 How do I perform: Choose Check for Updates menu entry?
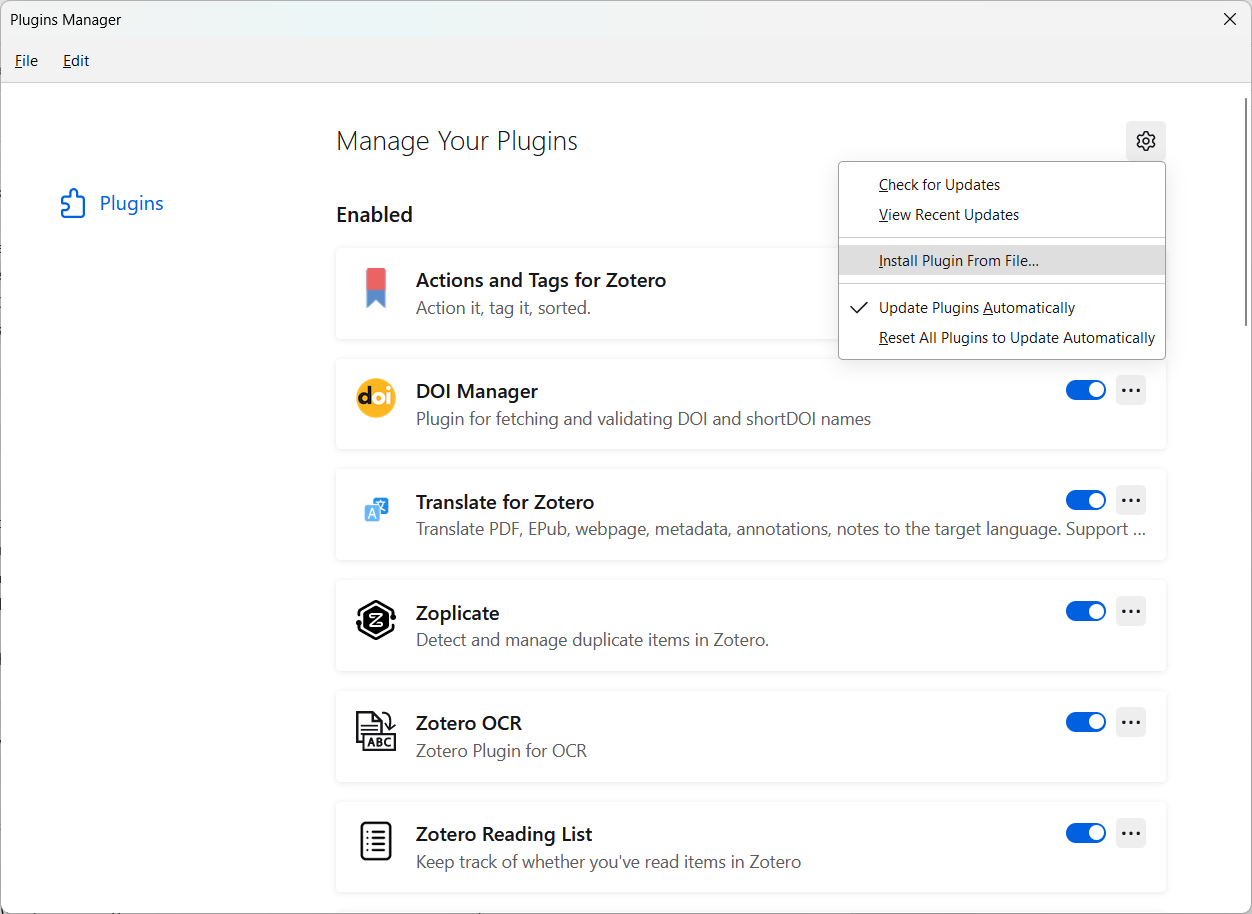pos(939,185)
